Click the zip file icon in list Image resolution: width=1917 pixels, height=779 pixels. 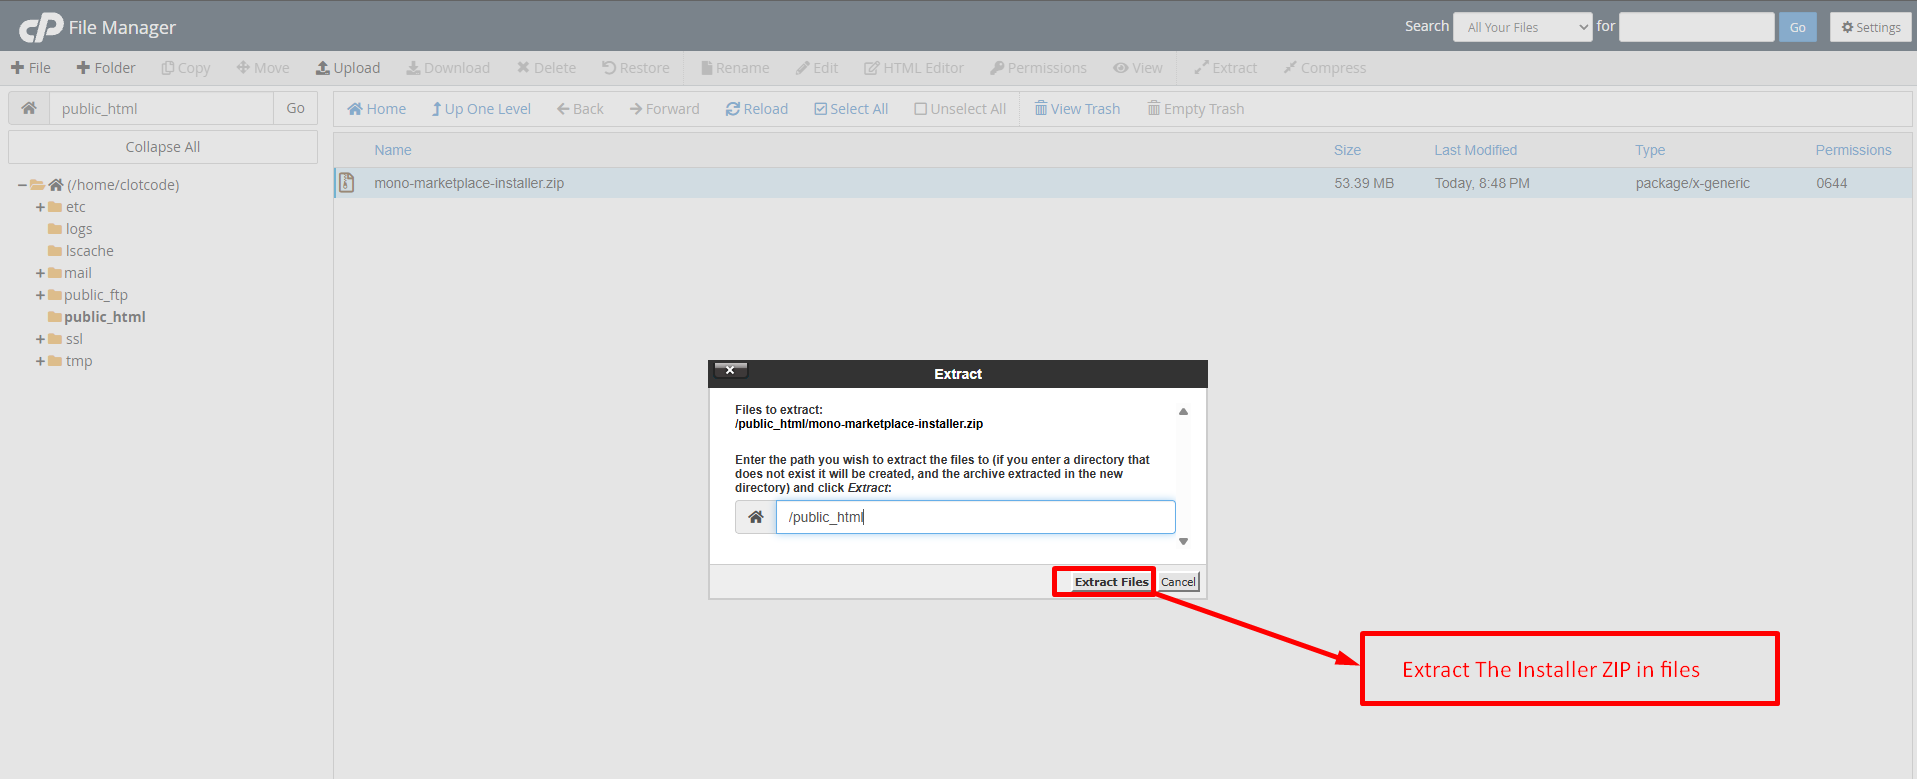tap(347, 183)
